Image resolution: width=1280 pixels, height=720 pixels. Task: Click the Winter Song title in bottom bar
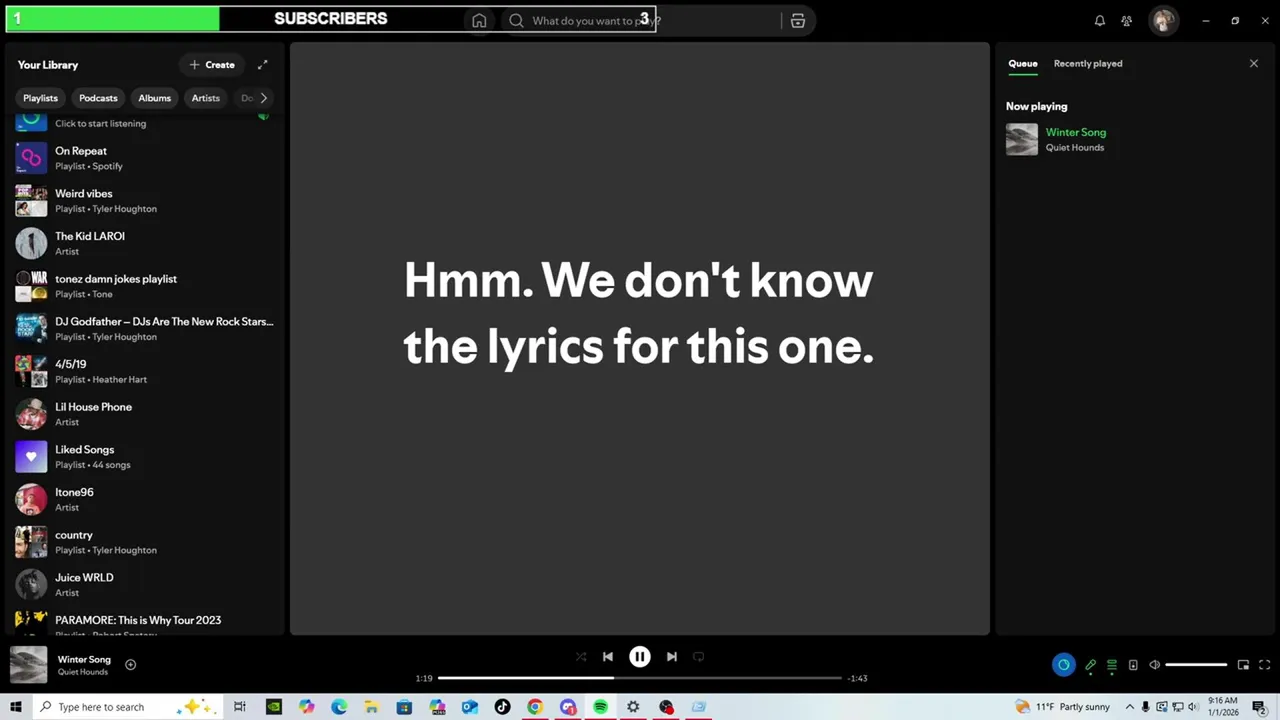(84, 659)
